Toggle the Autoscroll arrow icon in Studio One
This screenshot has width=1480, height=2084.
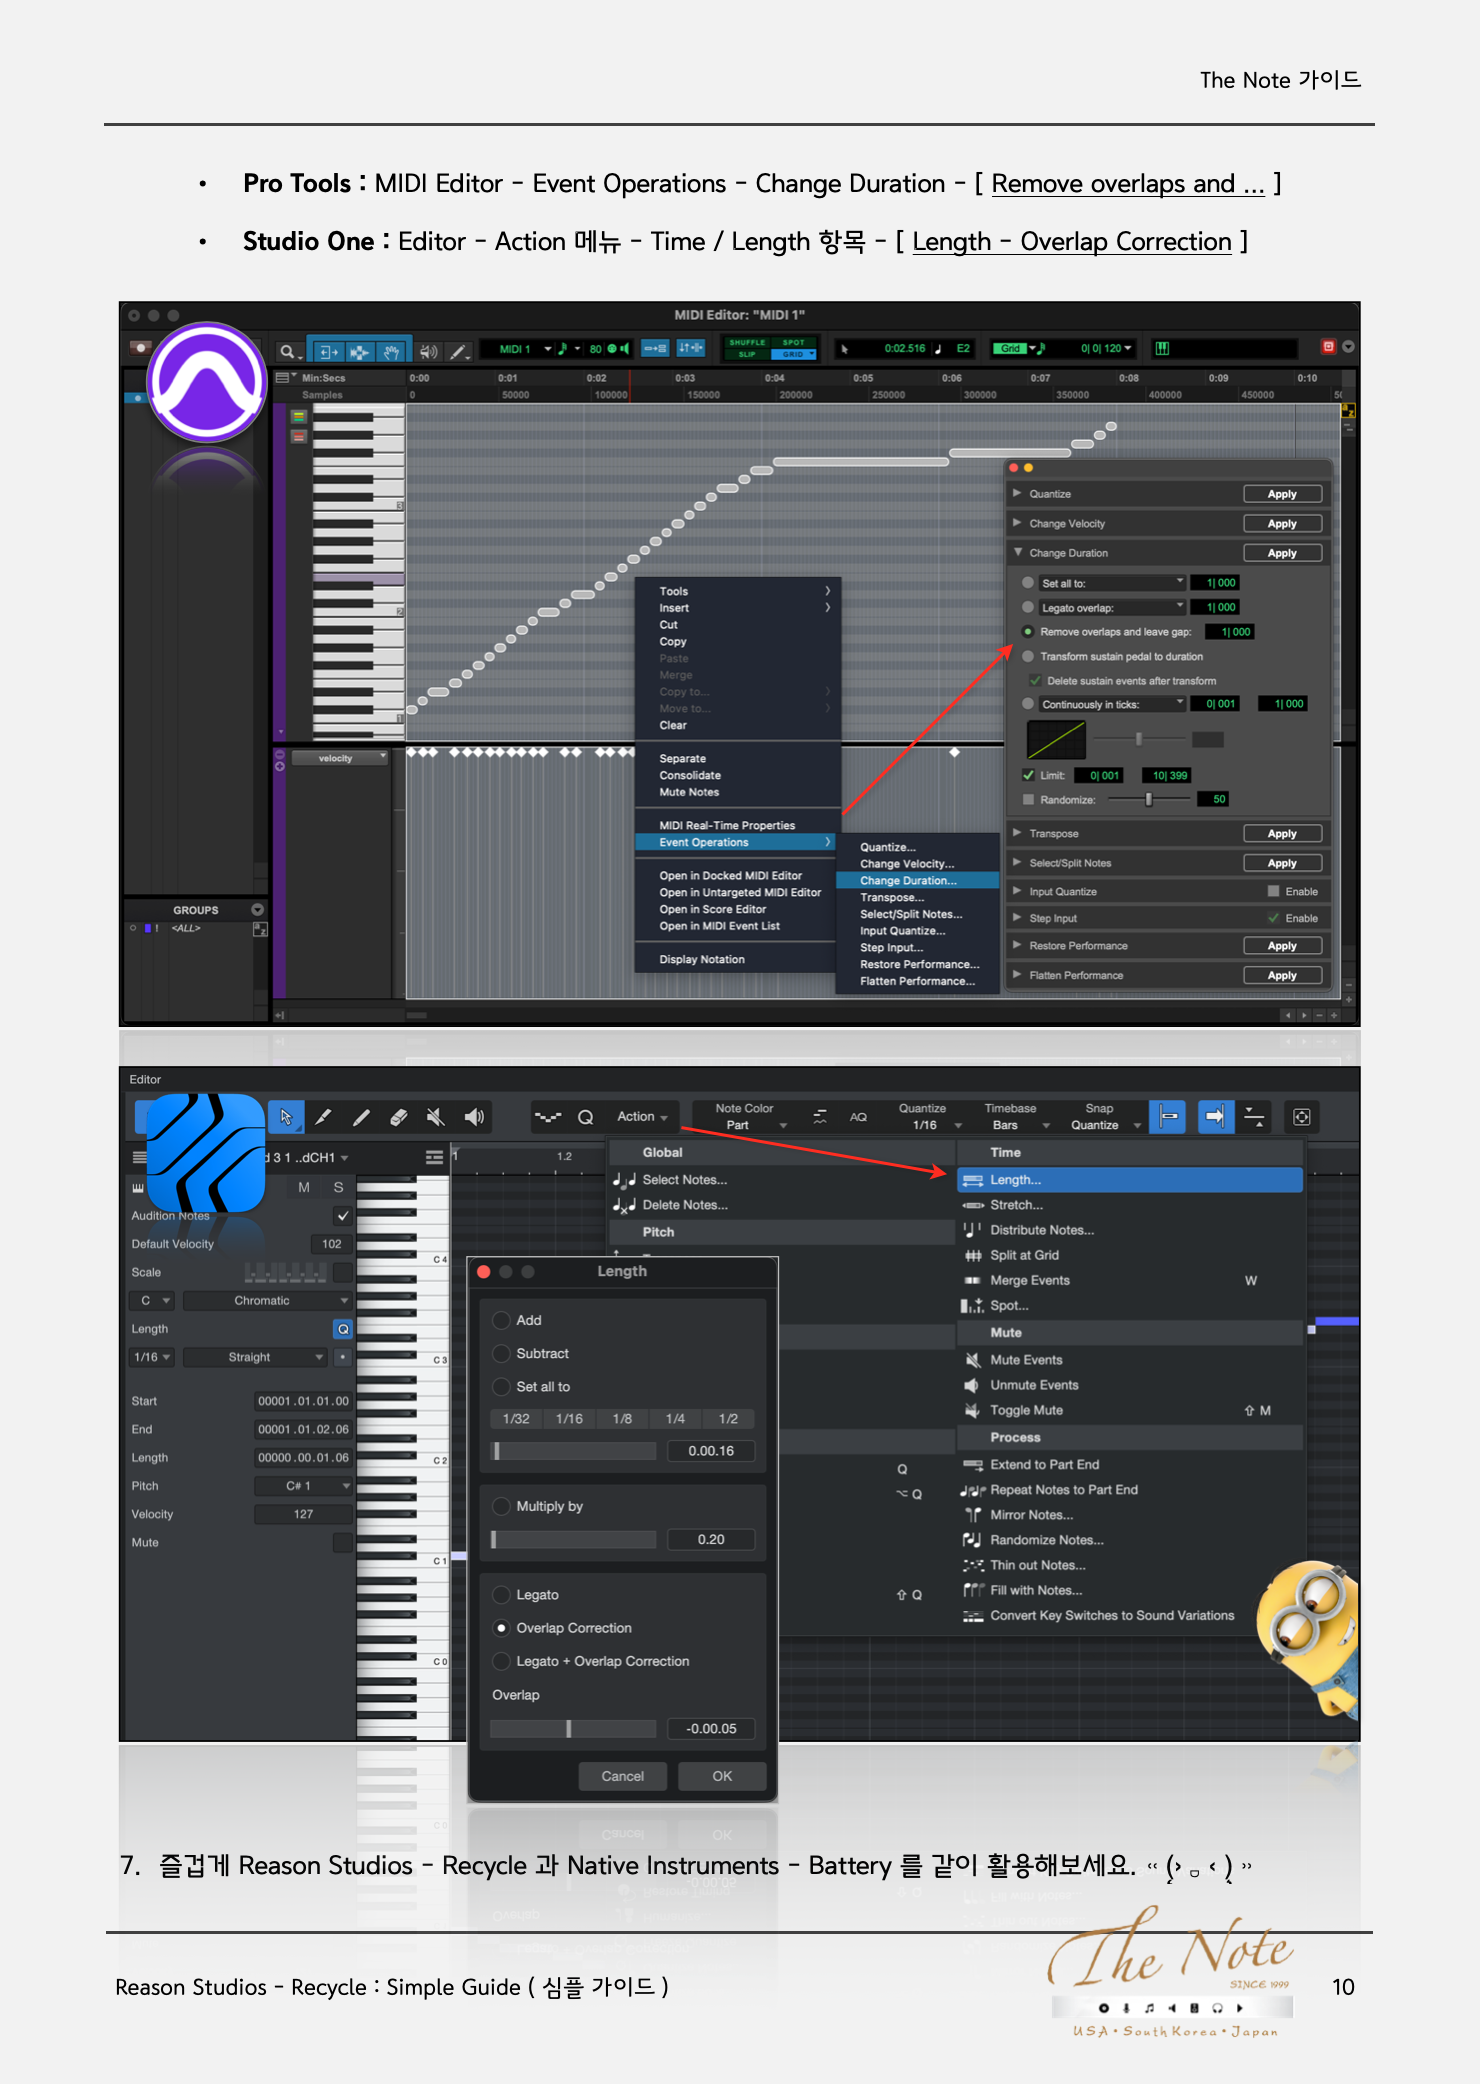(x=1215, y=1116)
